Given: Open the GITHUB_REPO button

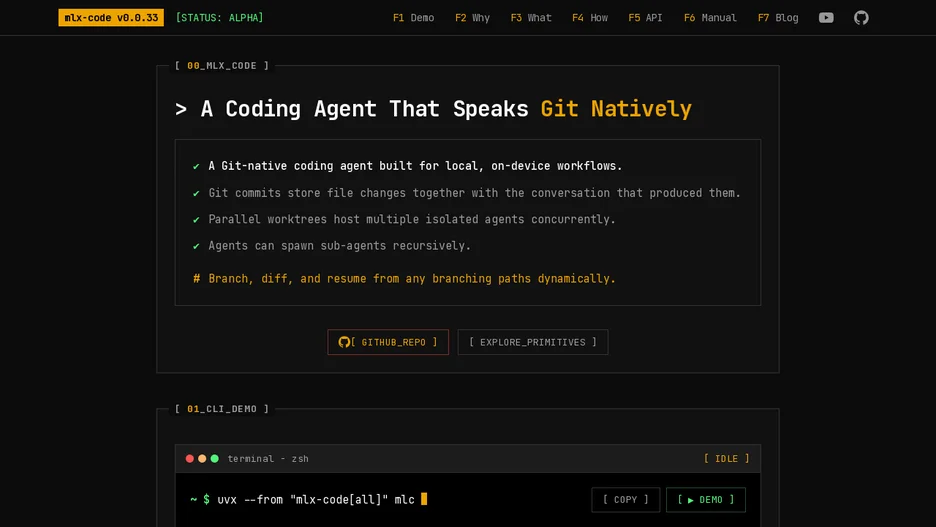Looking at the screenshot, I should pos(388,342).
